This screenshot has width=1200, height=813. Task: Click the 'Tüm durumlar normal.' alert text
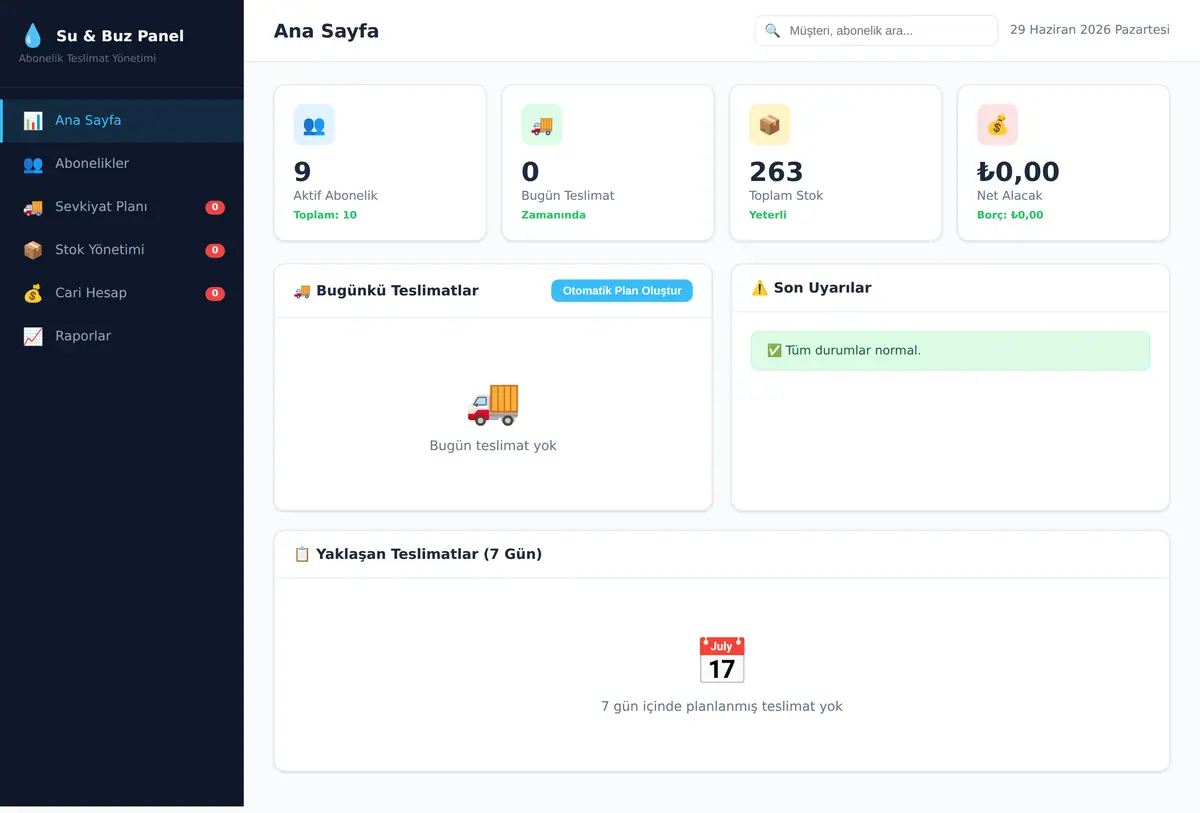(x=853, y=350)
